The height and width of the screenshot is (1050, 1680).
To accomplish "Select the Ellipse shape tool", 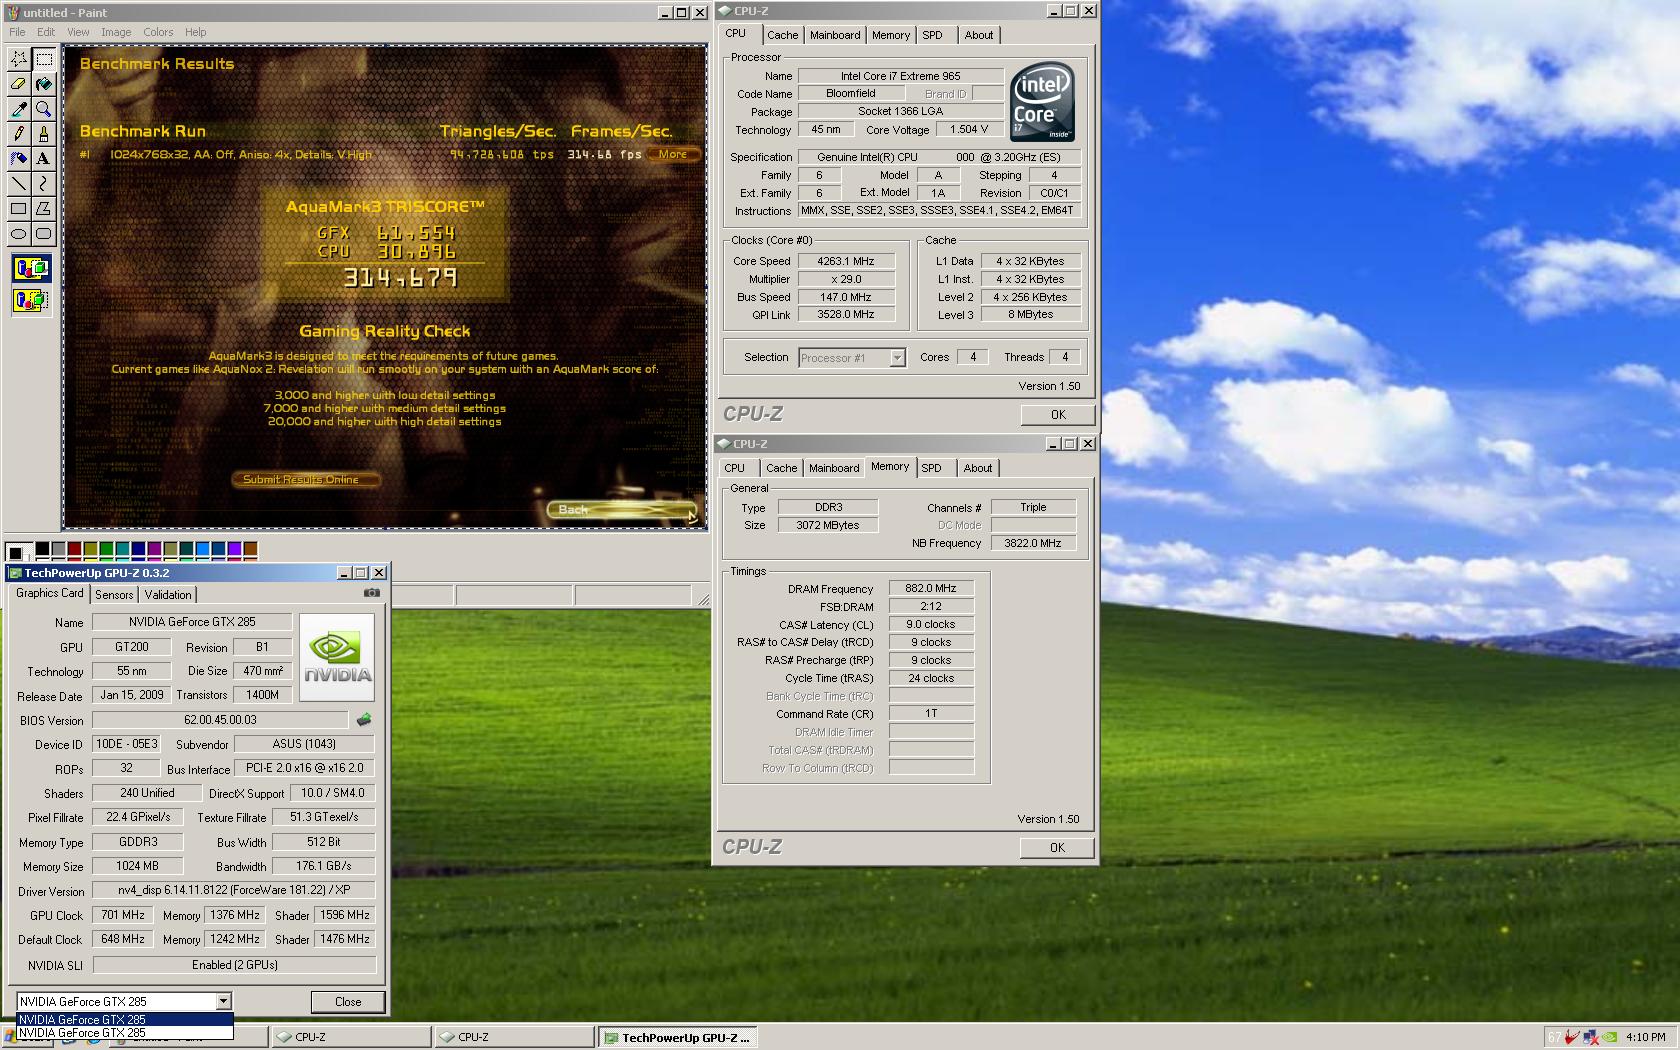I will (x=18, y=234).
